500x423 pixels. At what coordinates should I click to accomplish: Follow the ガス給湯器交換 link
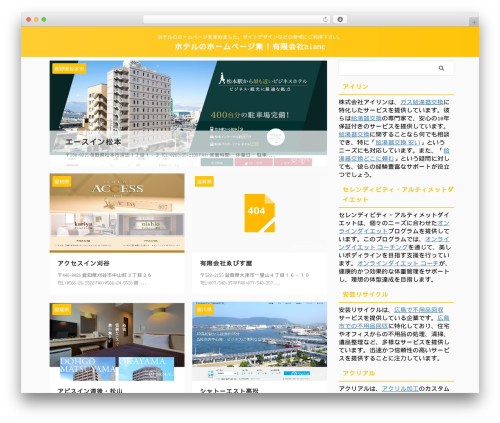(422, 102)
